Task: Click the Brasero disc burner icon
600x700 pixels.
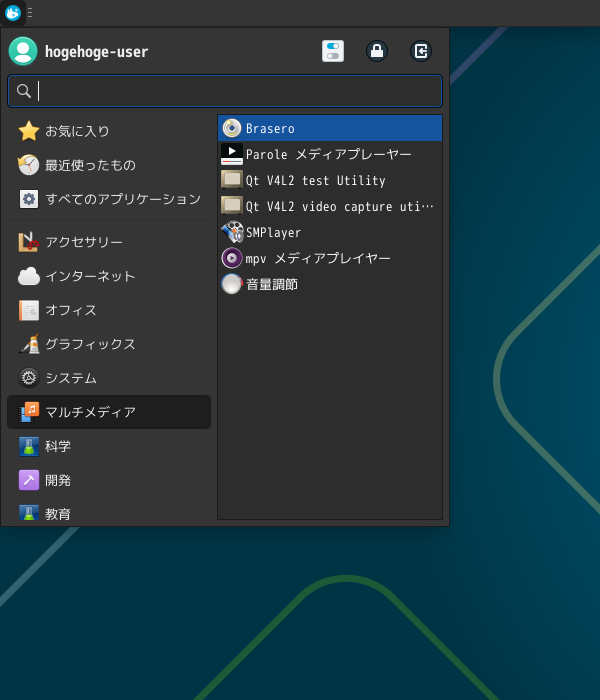Action: [232, 128]
